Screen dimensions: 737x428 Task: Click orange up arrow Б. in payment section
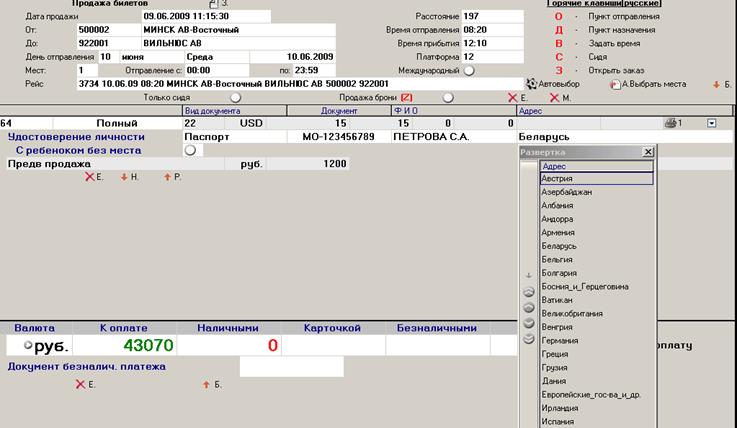(206, 384)
